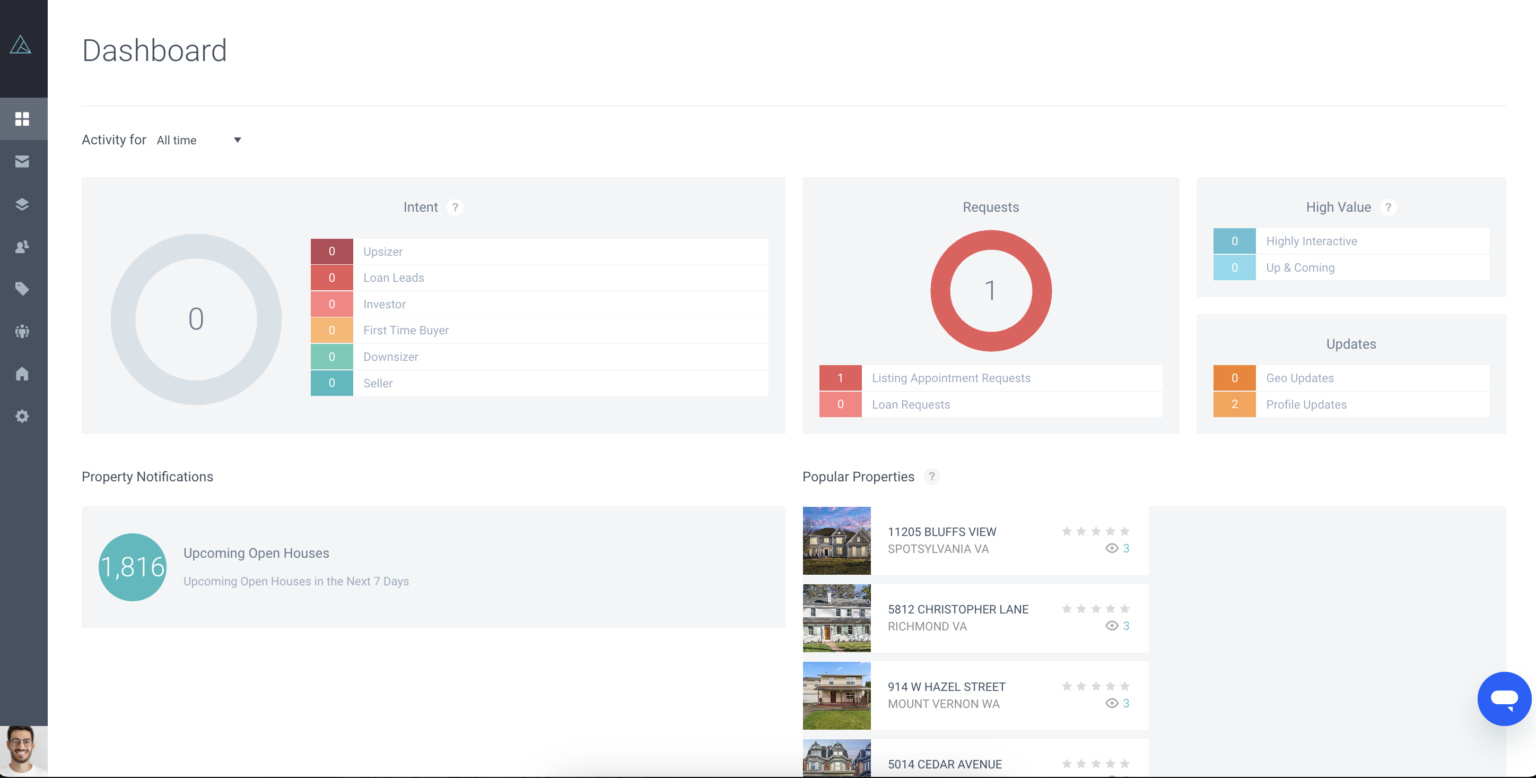Expand the Upsizer intent category row
The height and width of the screenshot is (778, 1536).
(x=540, y=251)
